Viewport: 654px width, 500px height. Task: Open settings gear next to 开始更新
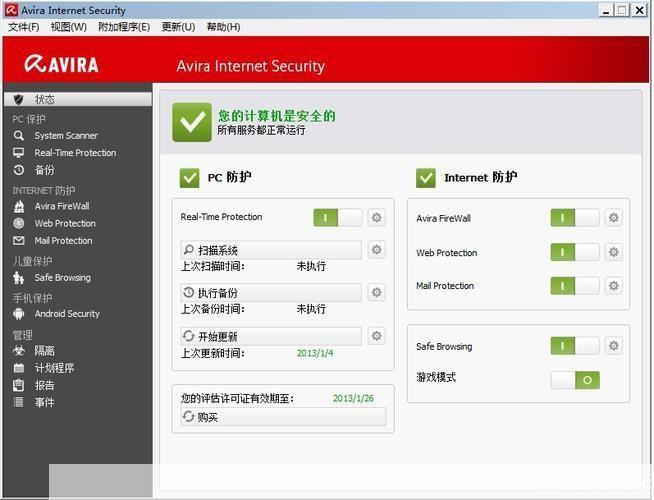click(376, 336)
